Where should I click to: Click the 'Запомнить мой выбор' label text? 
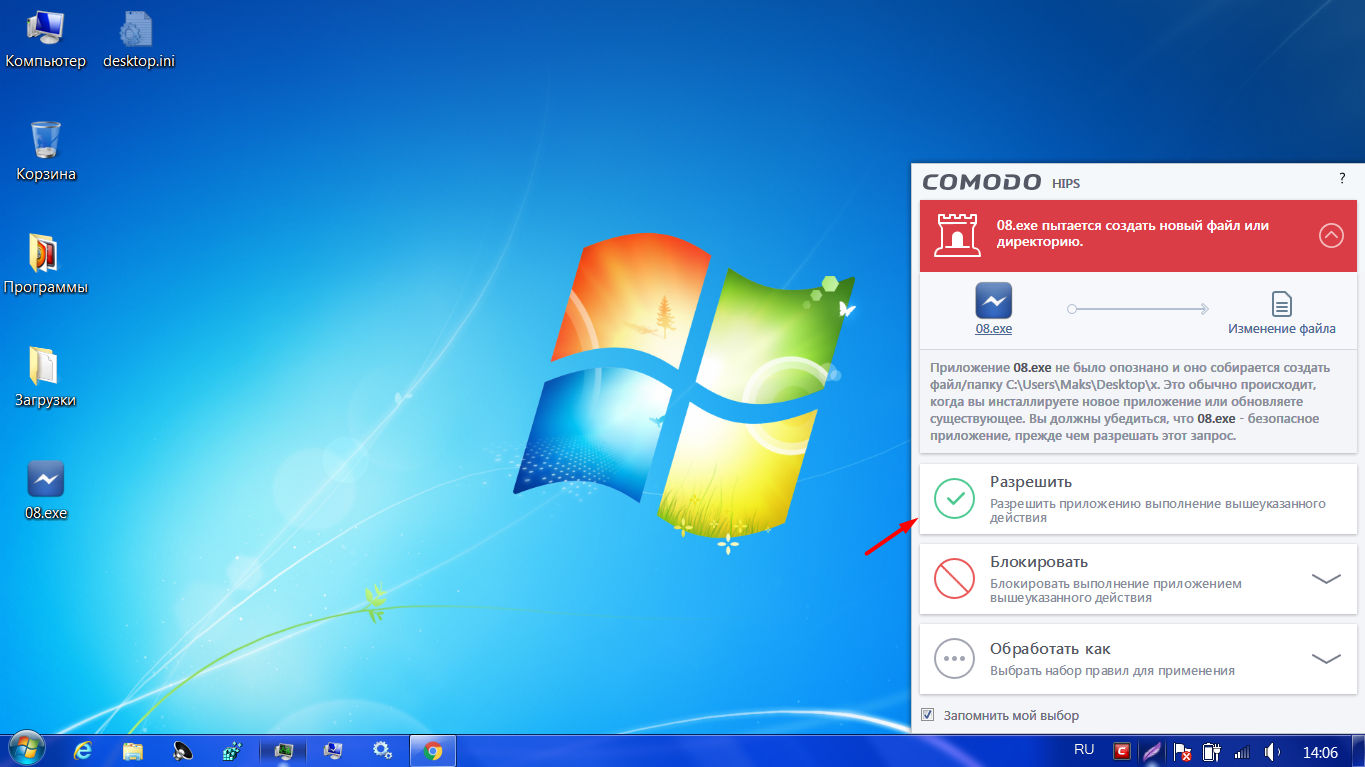tap(1010, 716)
